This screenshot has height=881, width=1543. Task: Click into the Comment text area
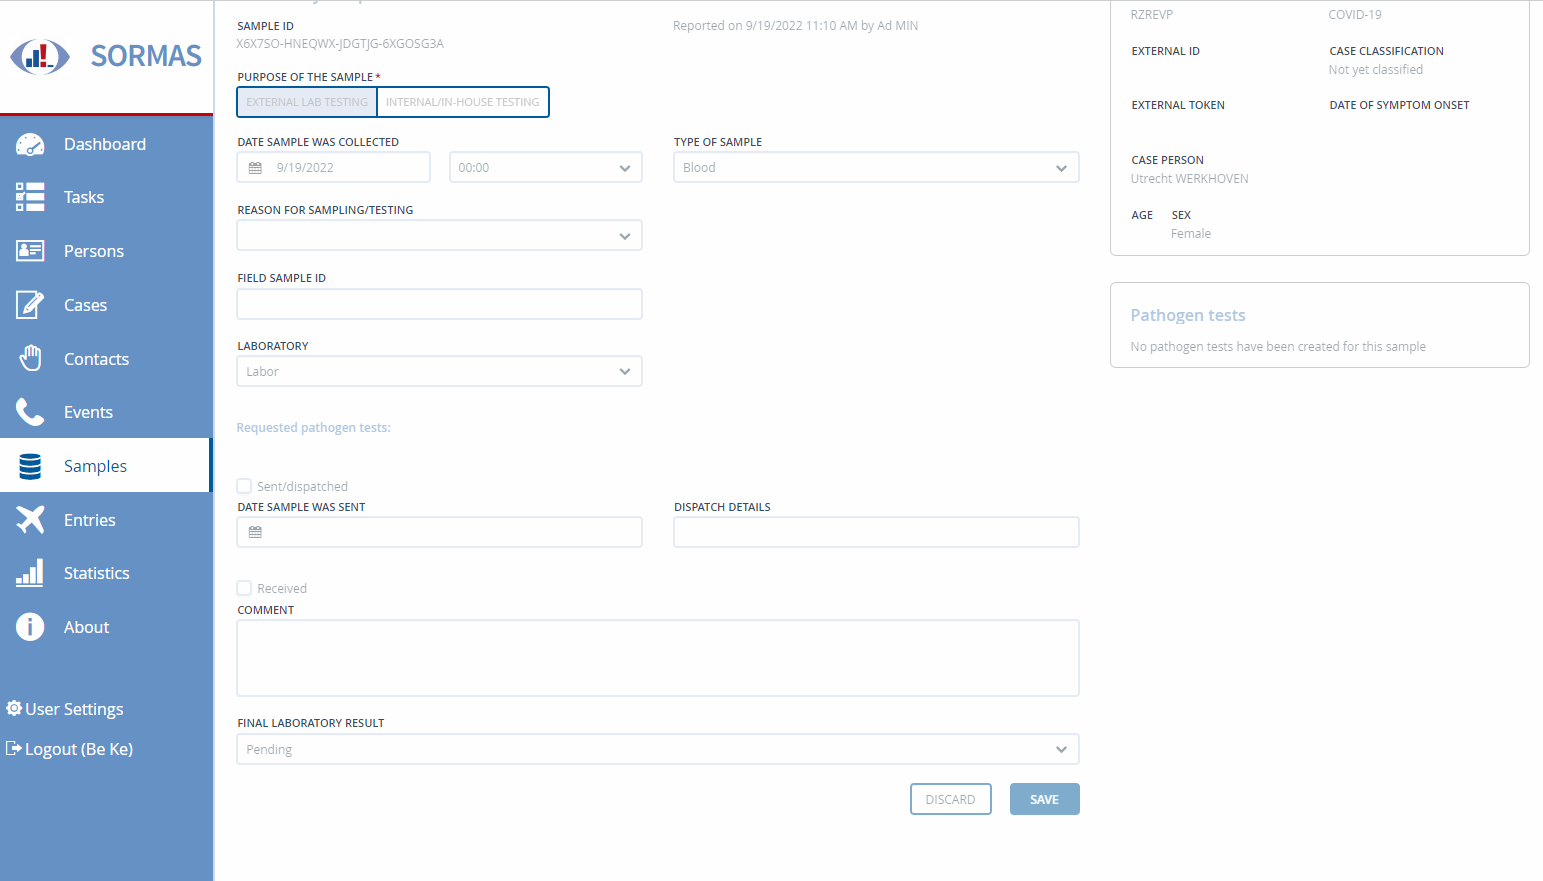[x=658, y=658]
